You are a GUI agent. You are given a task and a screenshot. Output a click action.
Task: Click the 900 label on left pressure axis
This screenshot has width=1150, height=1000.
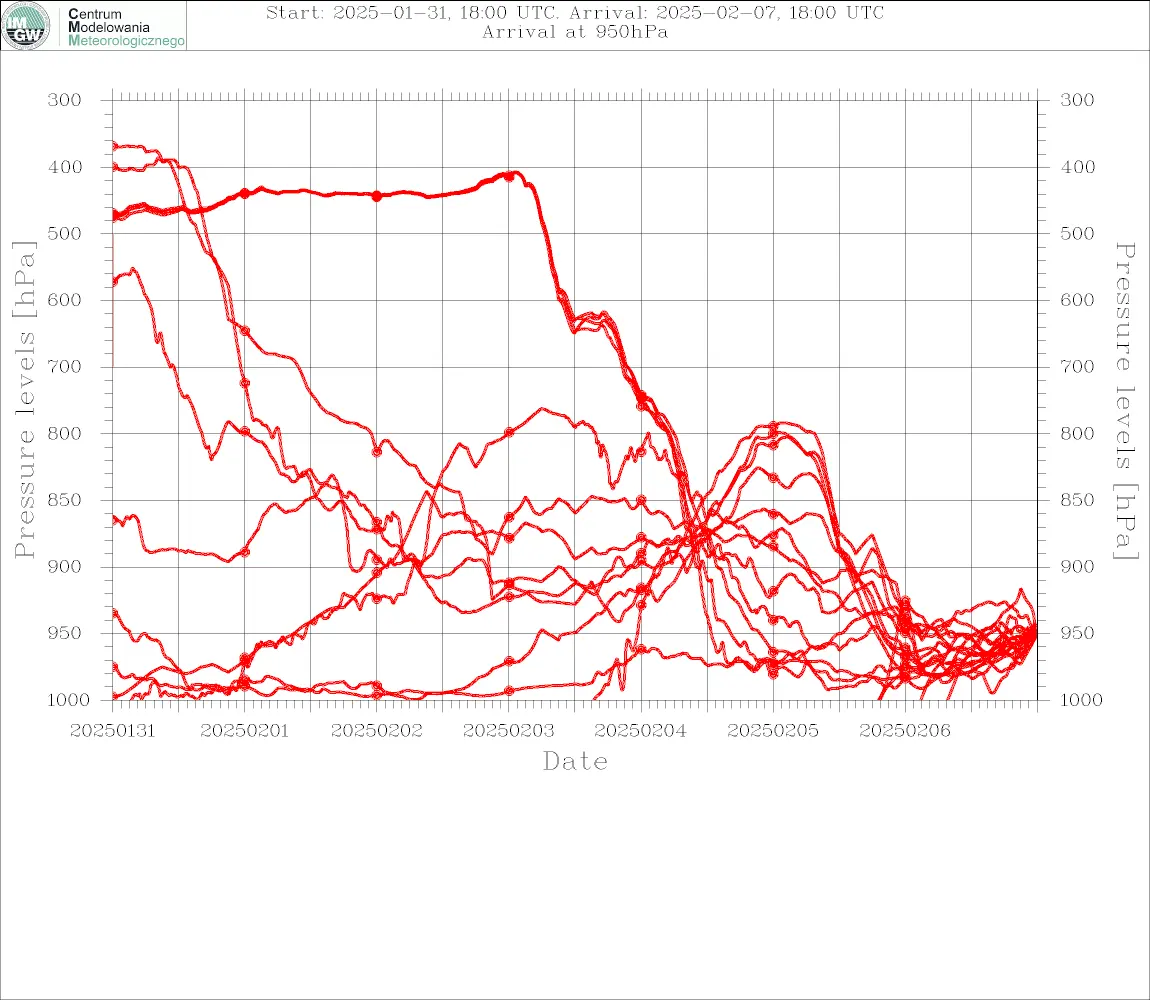point(65,566)
